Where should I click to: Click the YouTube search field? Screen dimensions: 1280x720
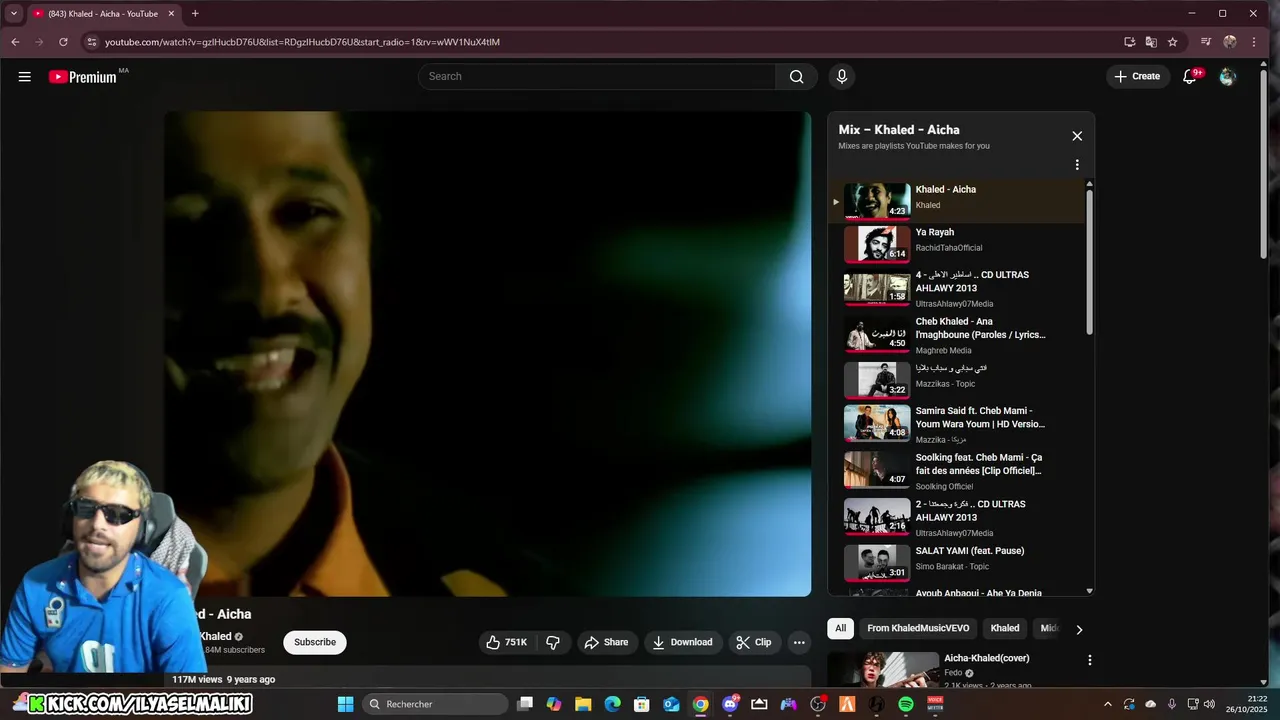pyautogui.click(x=597, y=76)
